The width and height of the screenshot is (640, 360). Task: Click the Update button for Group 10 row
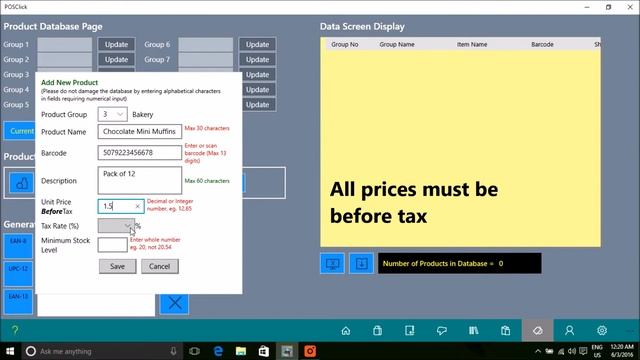[259, 105]
